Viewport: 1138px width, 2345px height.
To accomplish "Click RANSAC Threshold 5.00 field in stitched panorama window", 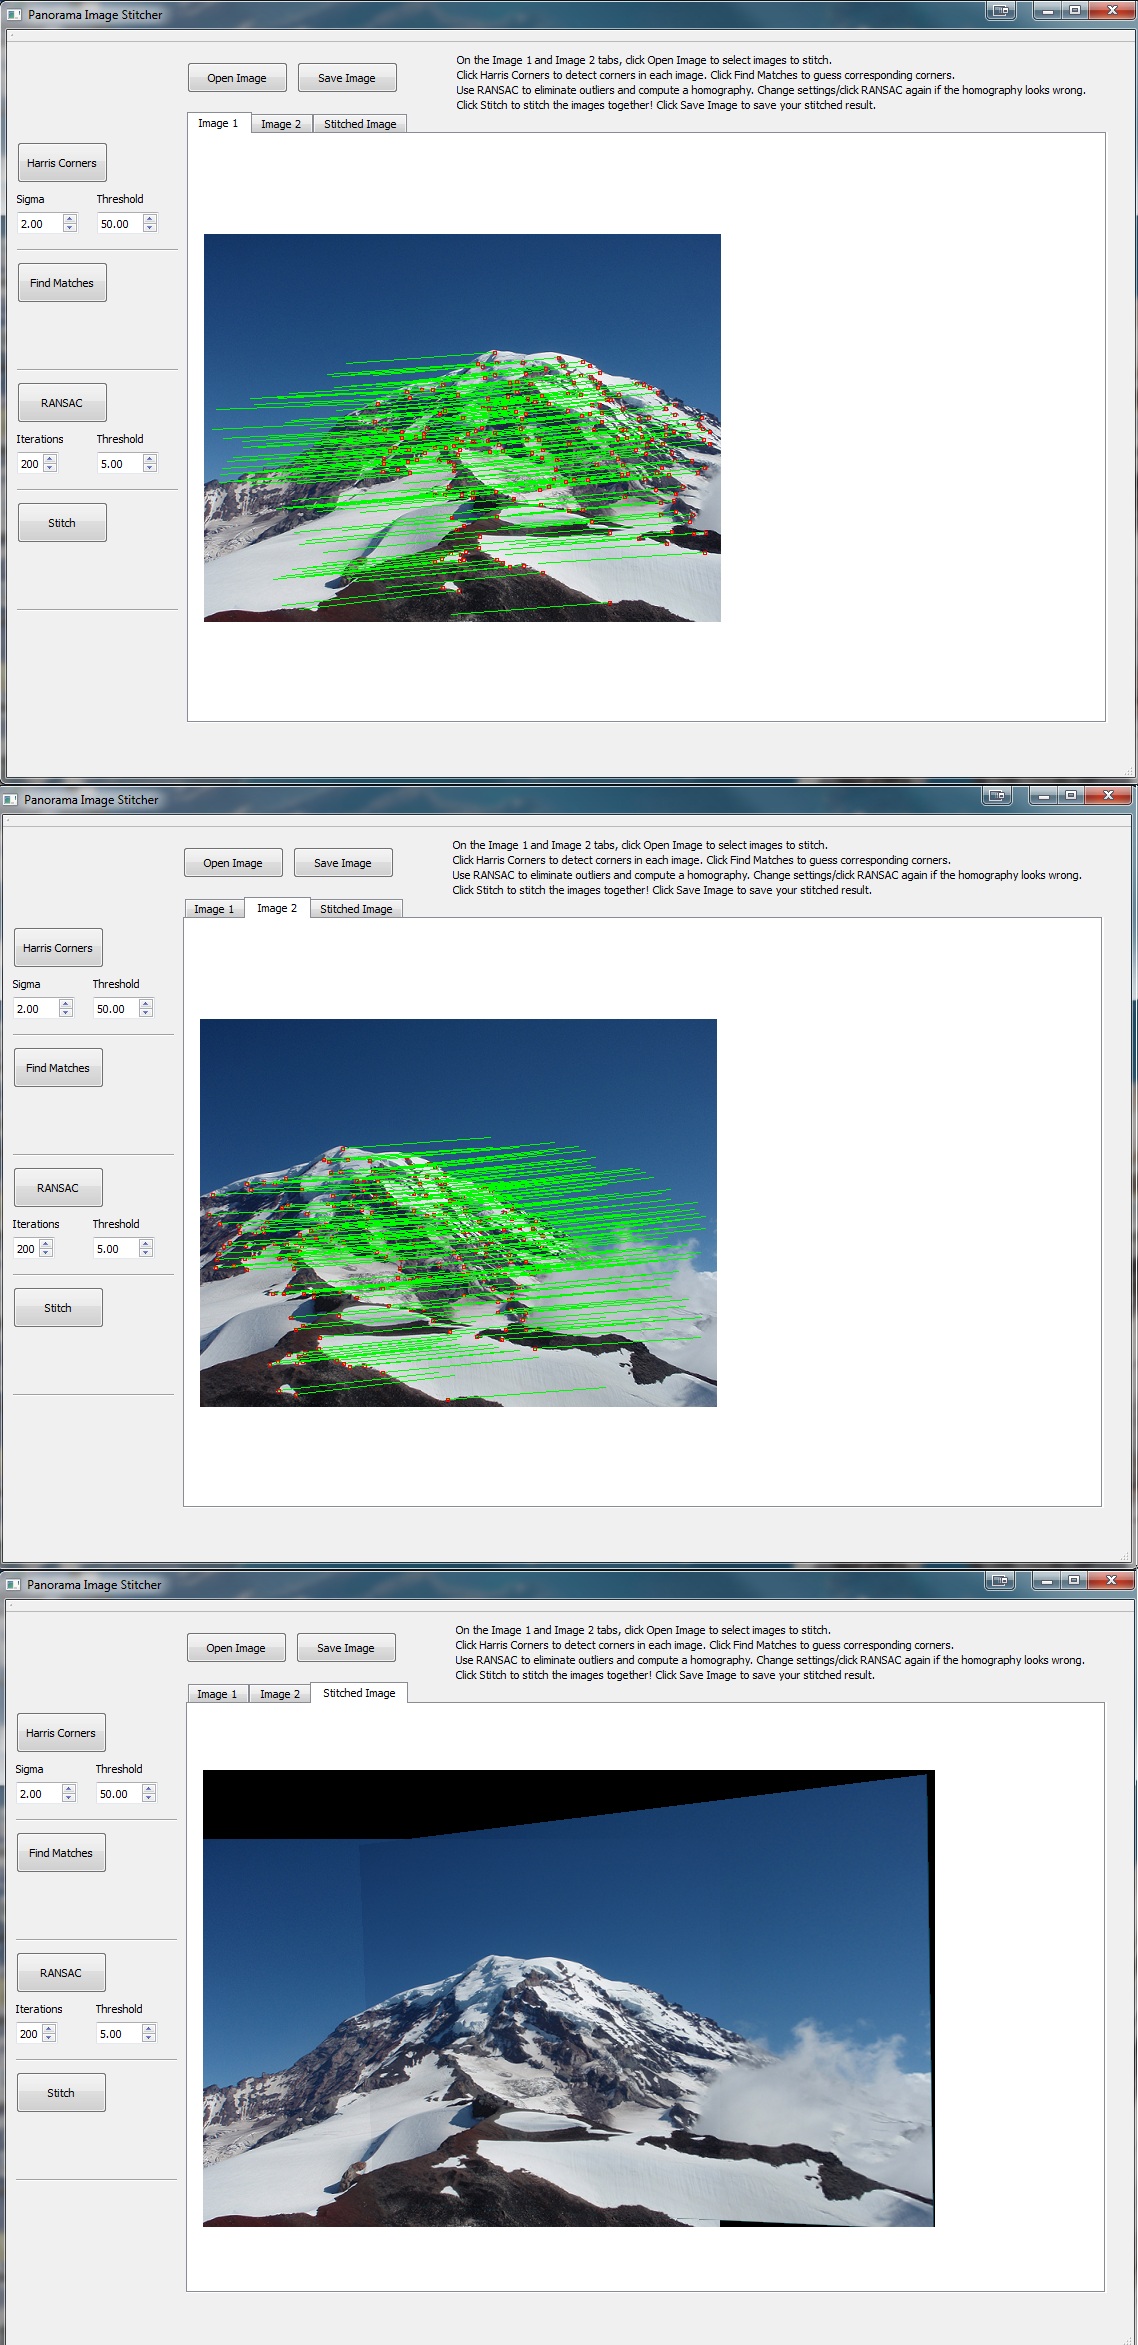I will [118, 2034].
